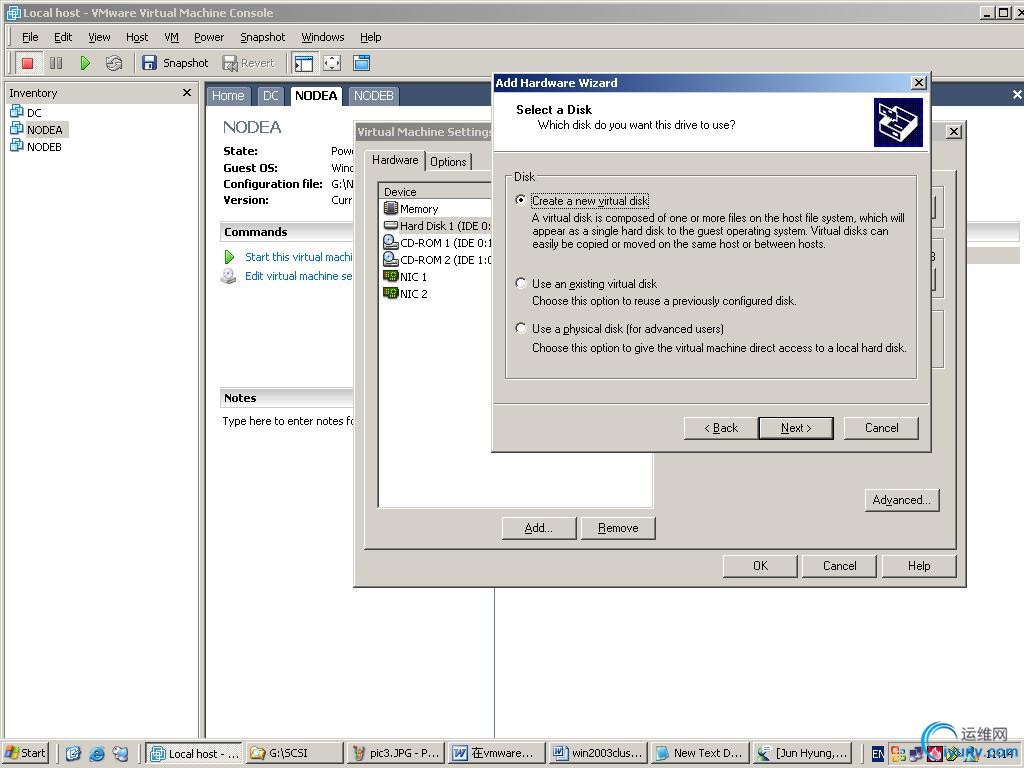Click the full screen toolbar icon
1024x768 pixels.
(x=332, y=63)
